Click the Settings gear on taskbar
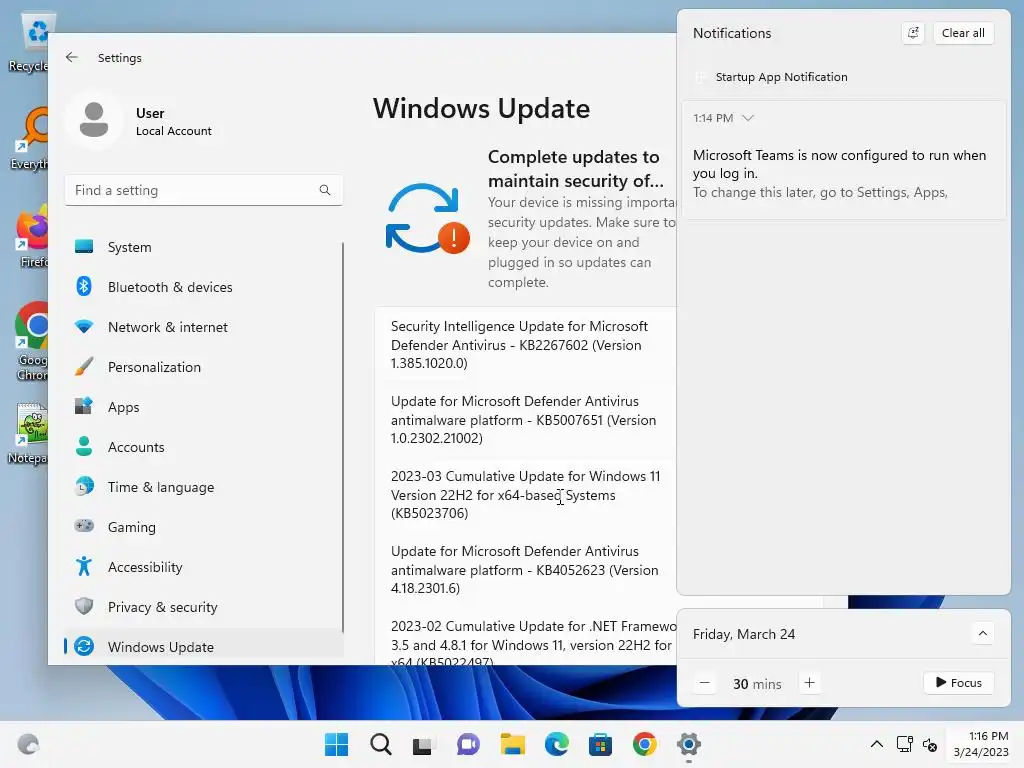 (688, 744)
